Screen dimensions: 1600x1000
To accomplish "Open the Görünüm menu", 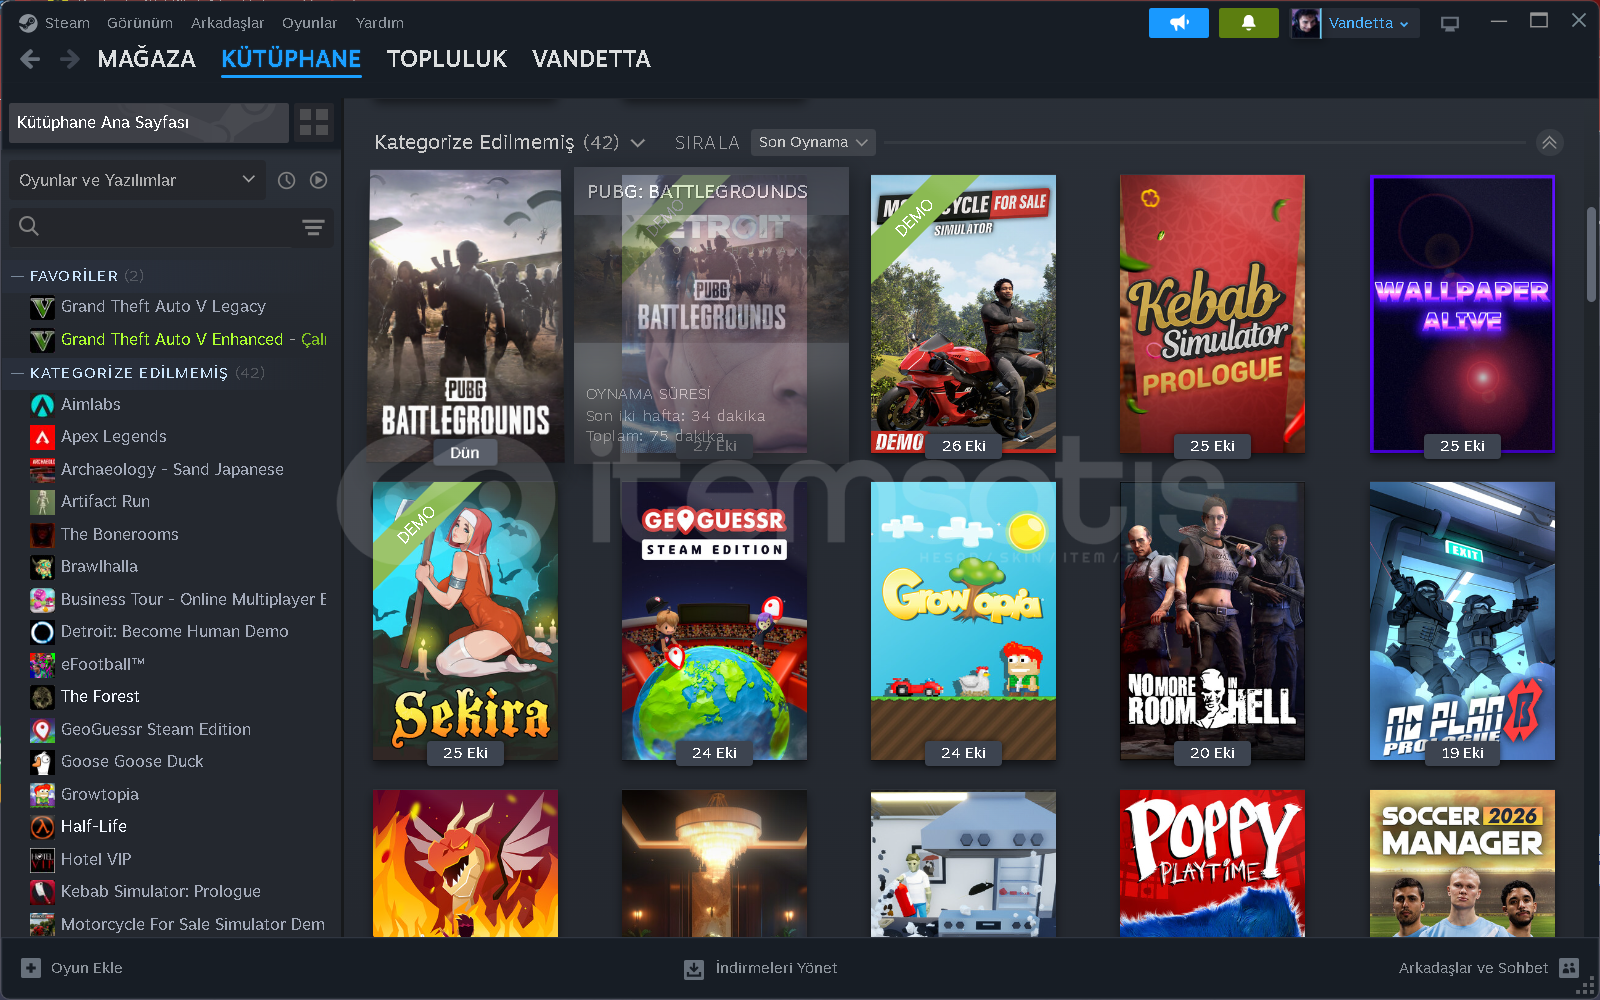I will click(140, 23).
